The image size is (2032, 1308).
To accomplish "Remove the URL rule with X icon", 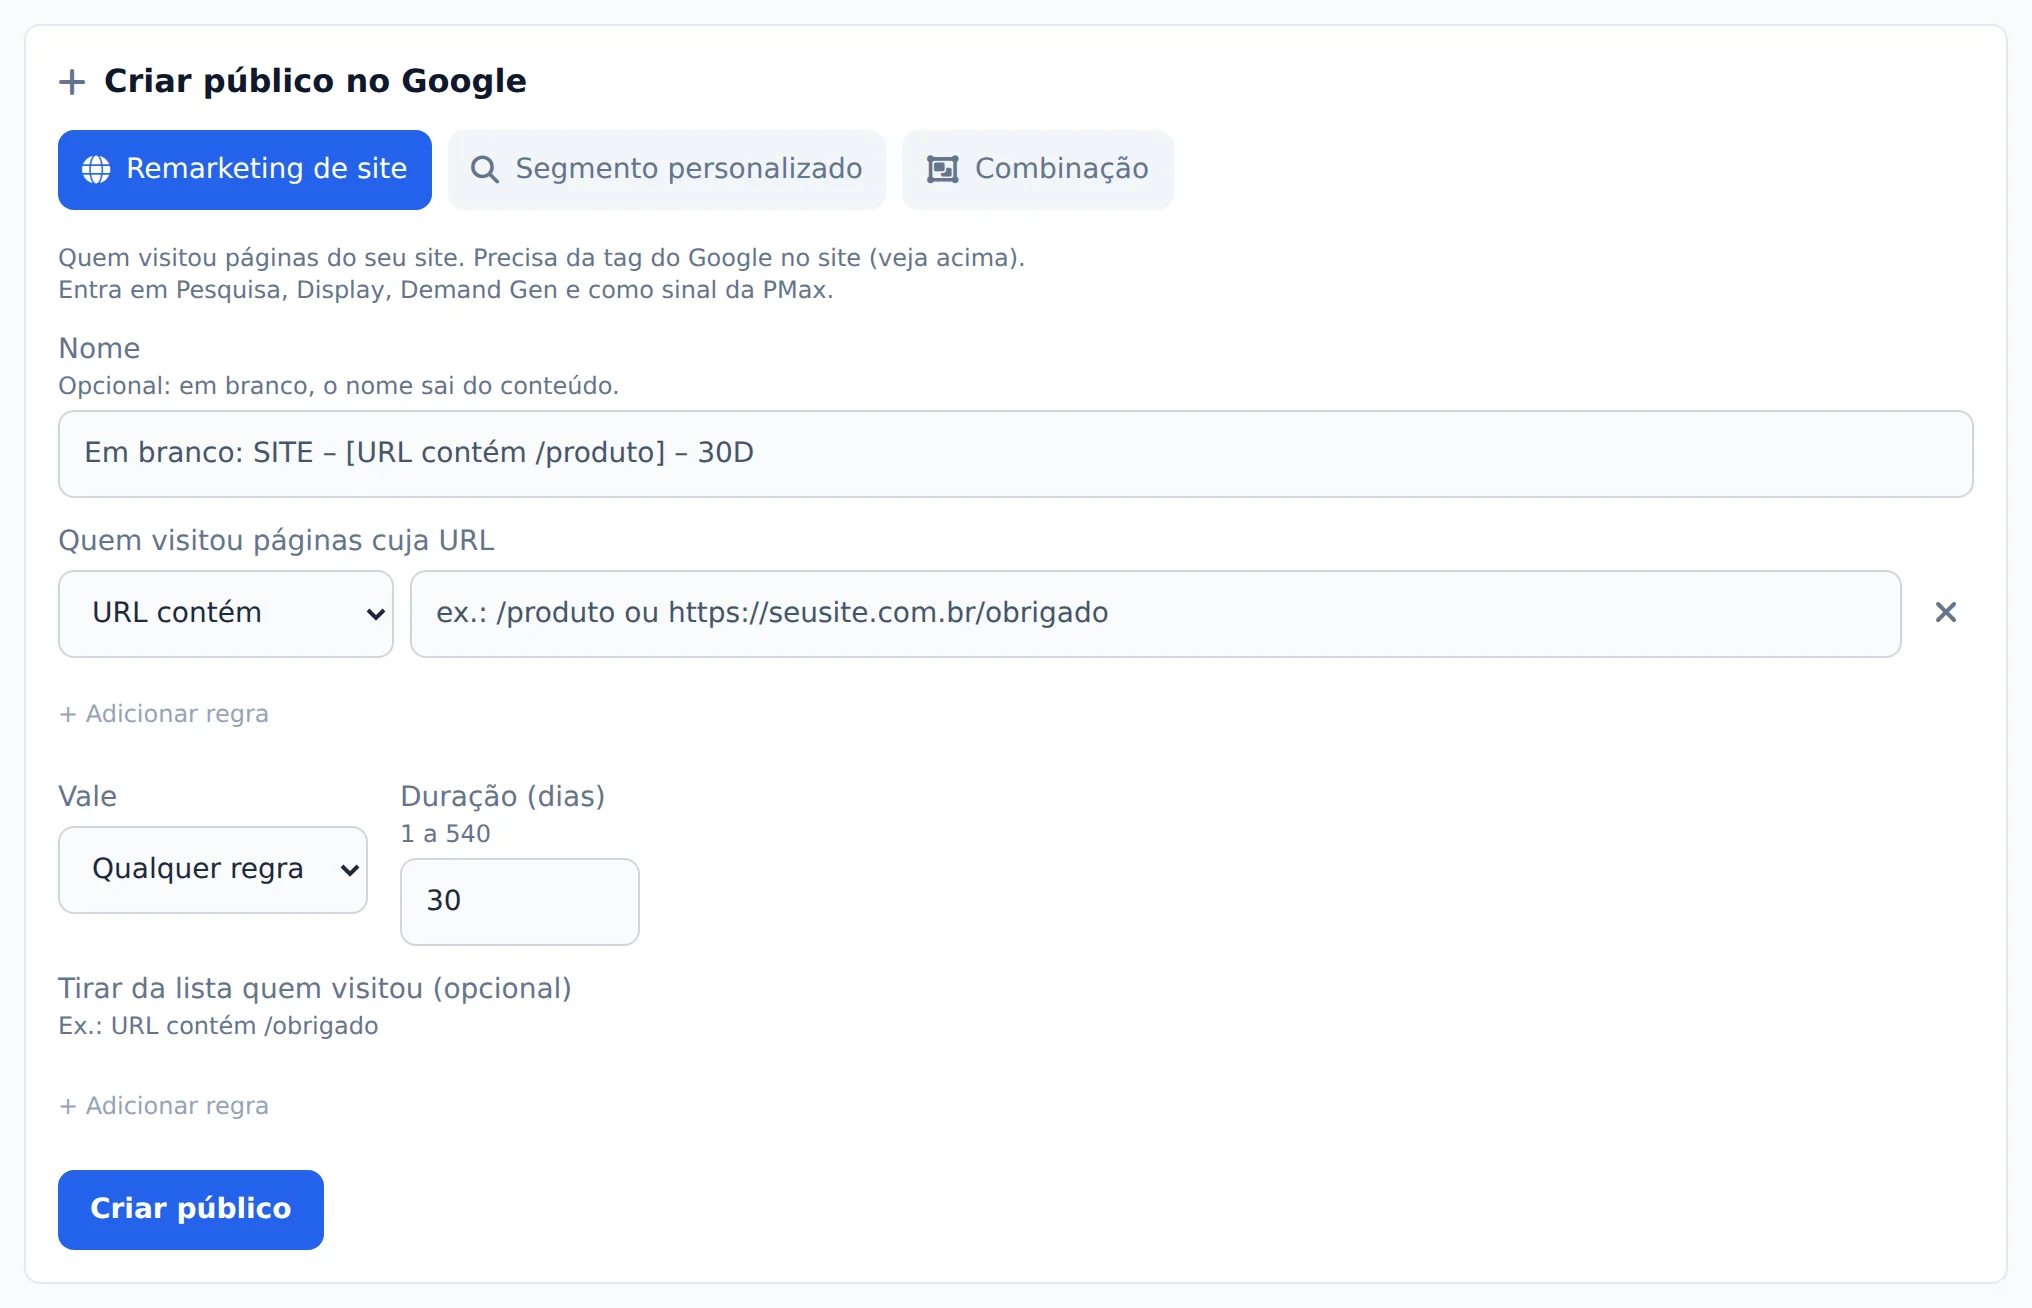I will pyautogui.click(x=1946, y=612).
